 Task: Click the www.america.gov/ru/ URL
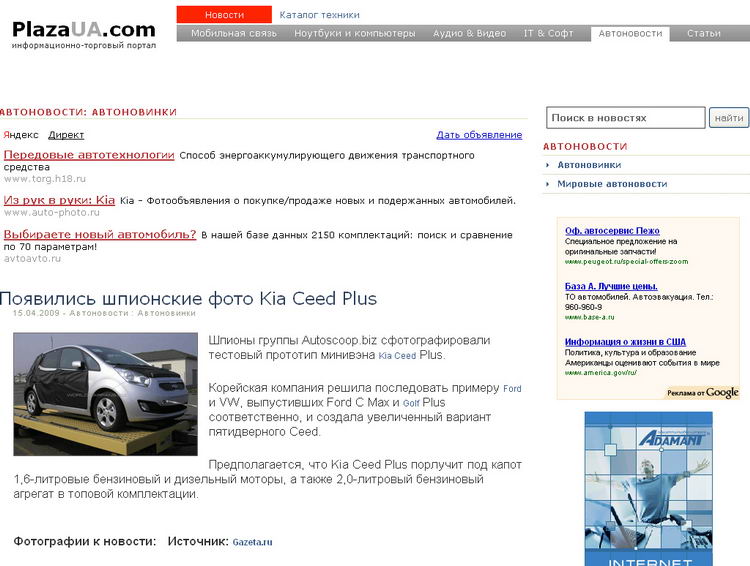(600, 373)
